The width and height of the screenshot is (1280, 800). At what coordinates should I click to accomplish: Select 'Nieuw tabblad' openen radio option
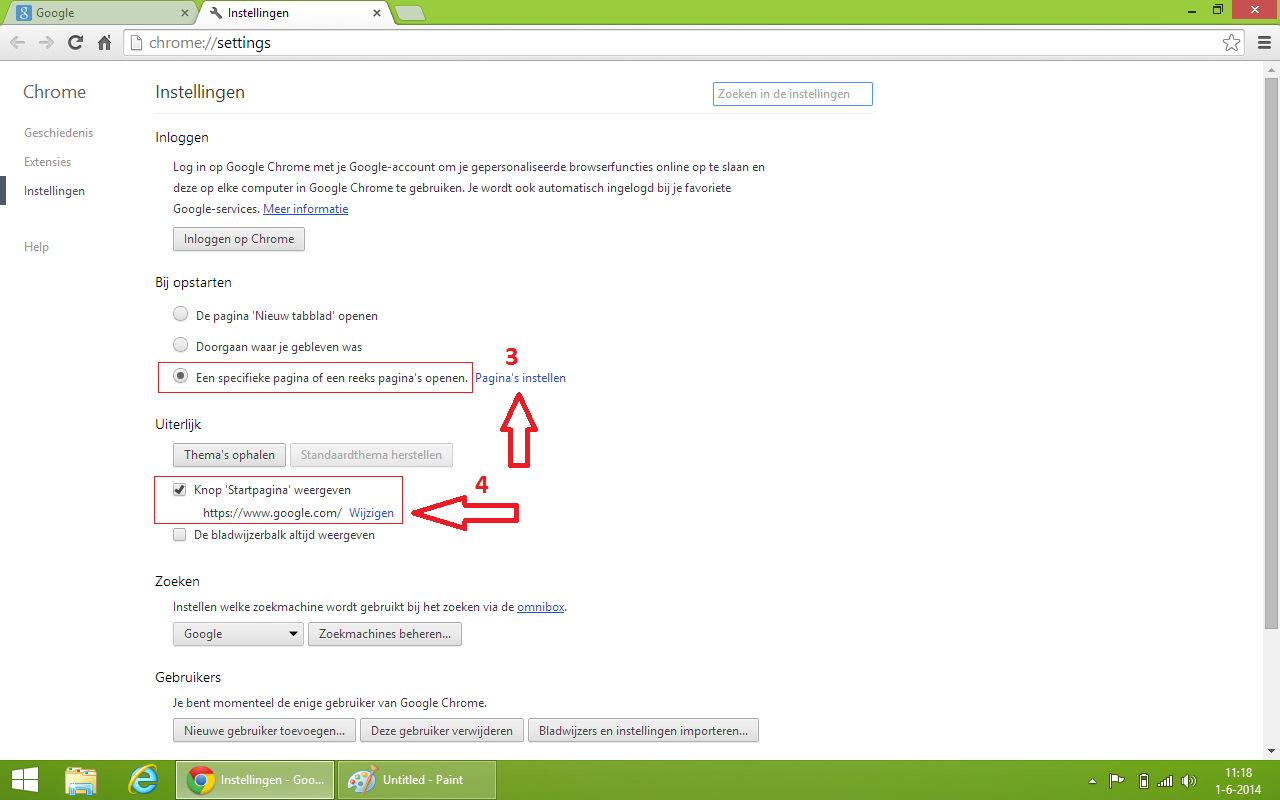pos(180,315)
